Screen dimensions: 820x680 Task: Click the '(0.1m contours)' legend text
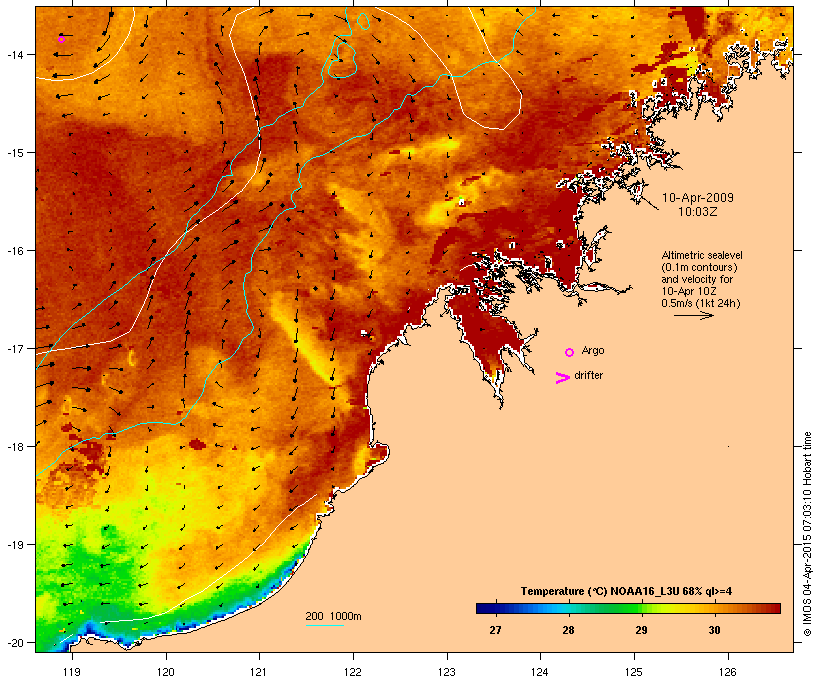pos(699,267)
